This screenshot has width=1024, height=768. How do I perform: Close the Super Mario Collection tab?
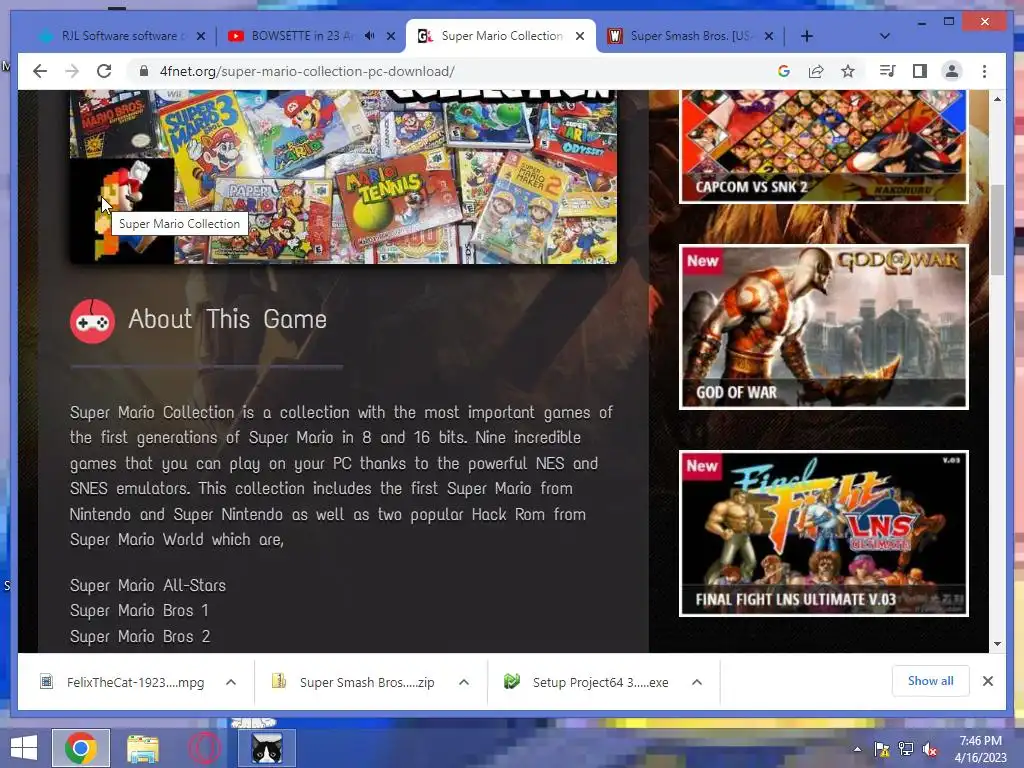coord(580,36)
